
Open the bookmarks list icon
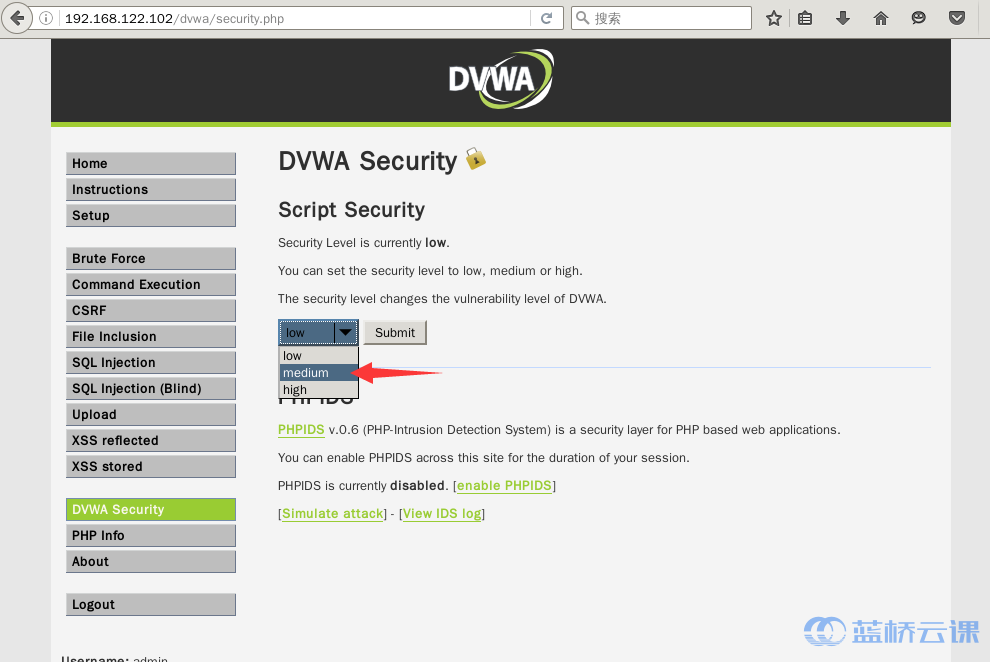805,18
